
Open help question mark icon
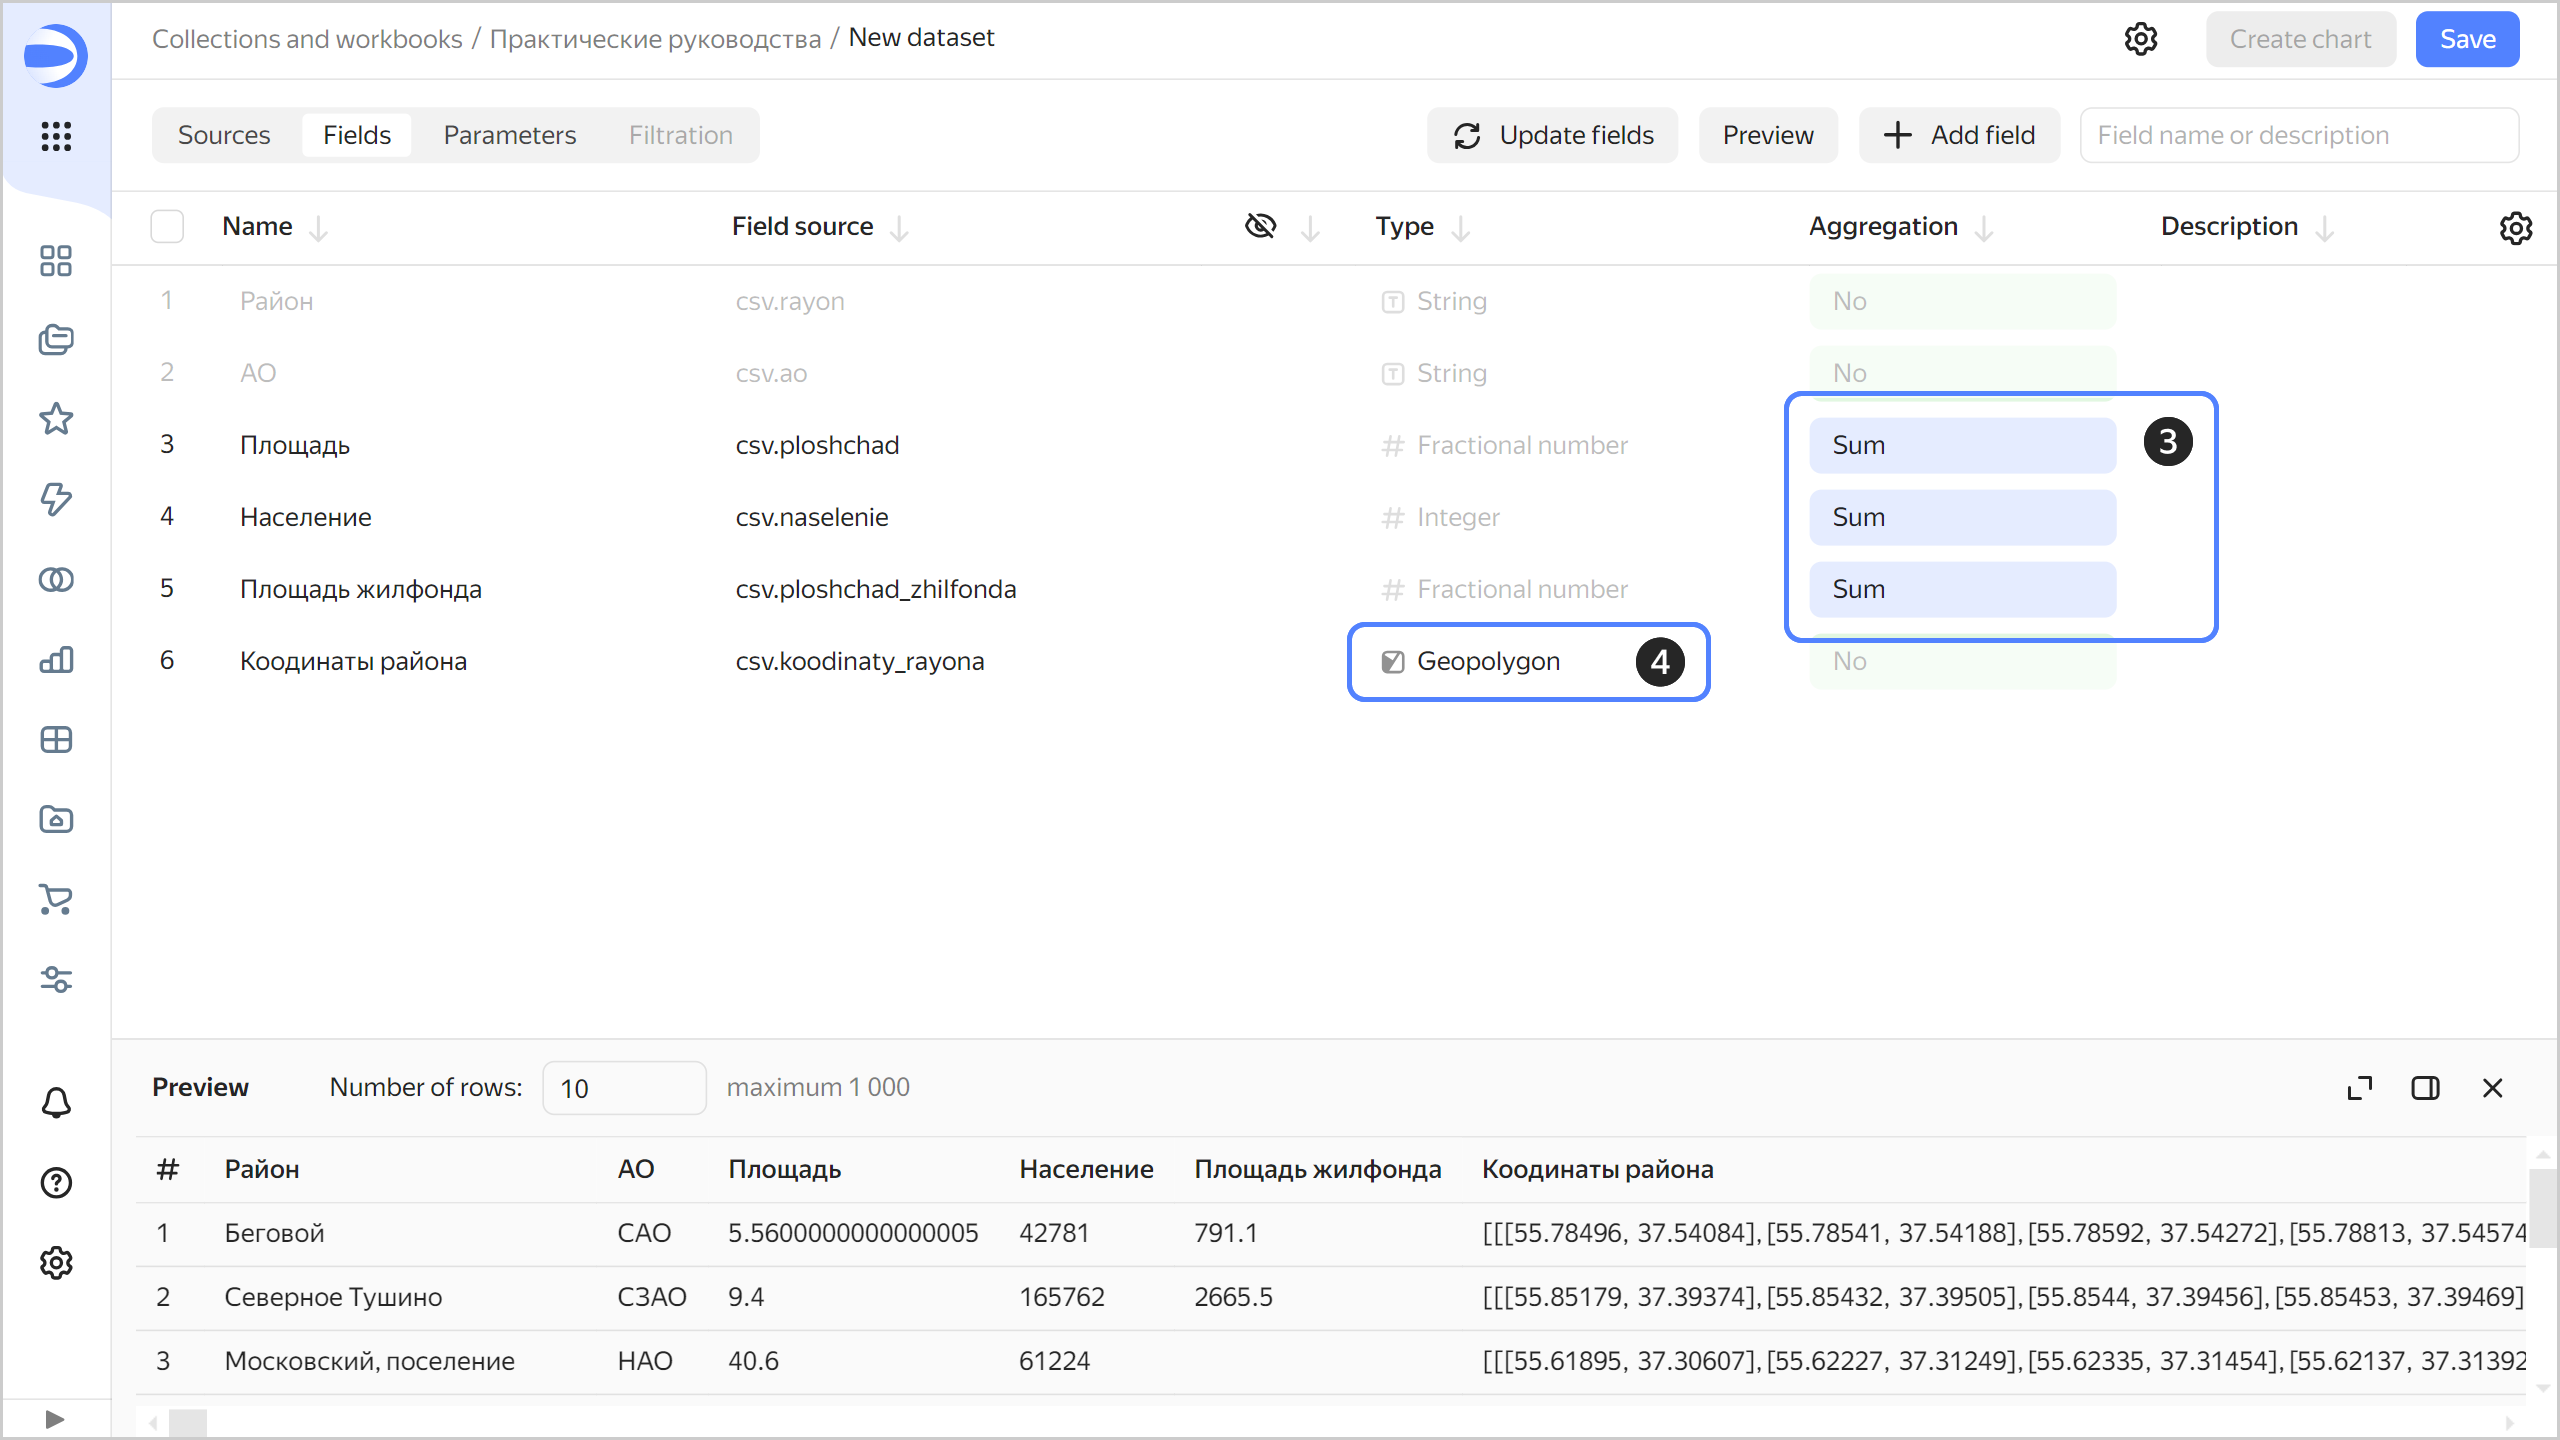[56, 1183]
